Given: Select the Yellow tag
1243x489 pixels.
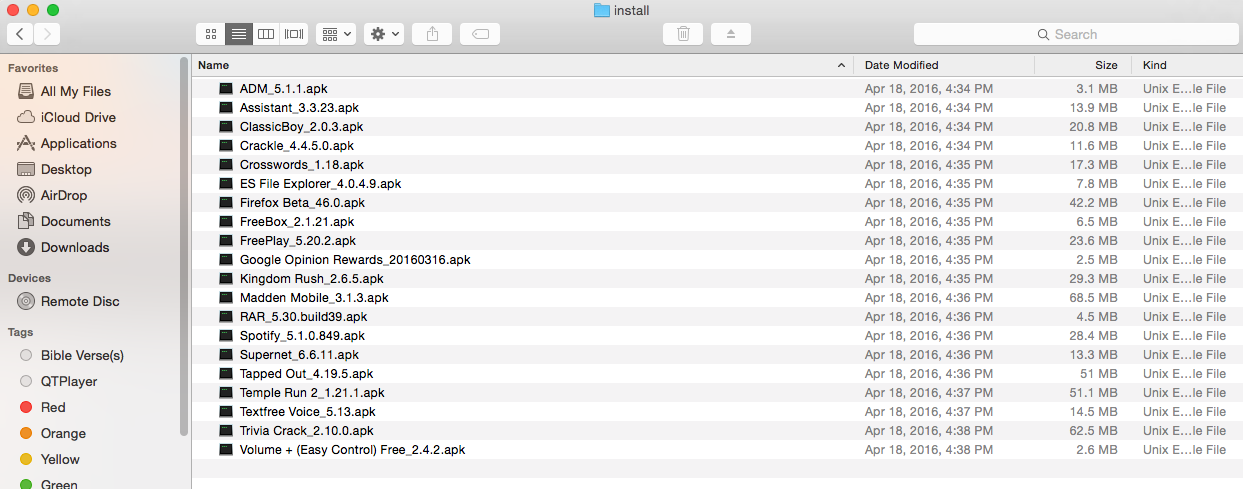Looking at the screenshot, I should (x=60, y=459).
